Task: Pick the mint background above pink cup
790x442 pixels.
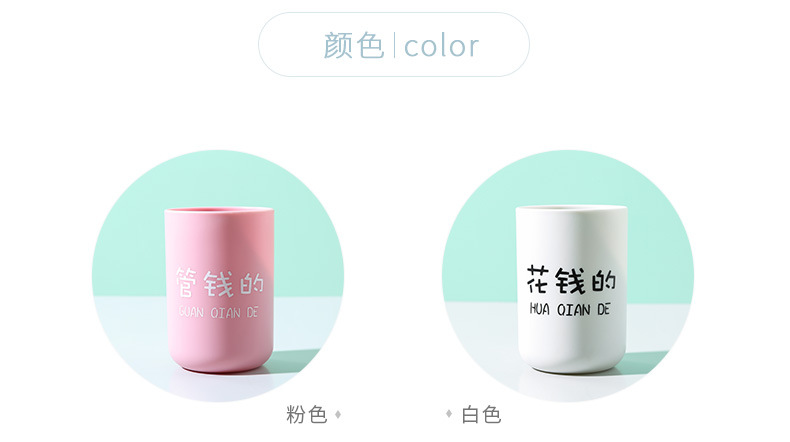Action: 218,176
